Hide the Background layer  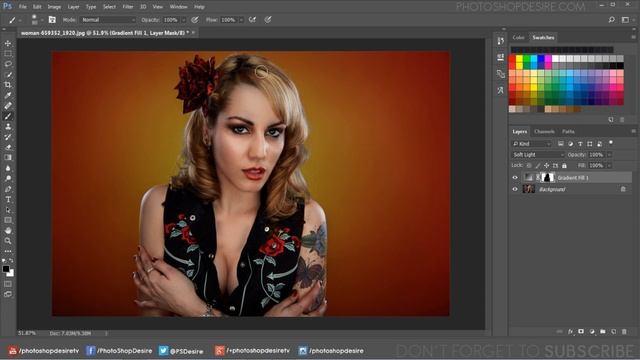click(x=515, y=189)
